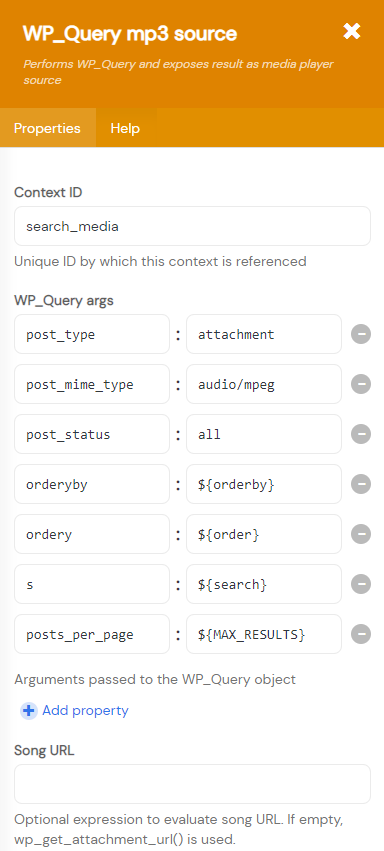Click the ${MAX_RESULTS} value field
The width and height of the screenshot is (384, 851).
[x=264, y=634]
